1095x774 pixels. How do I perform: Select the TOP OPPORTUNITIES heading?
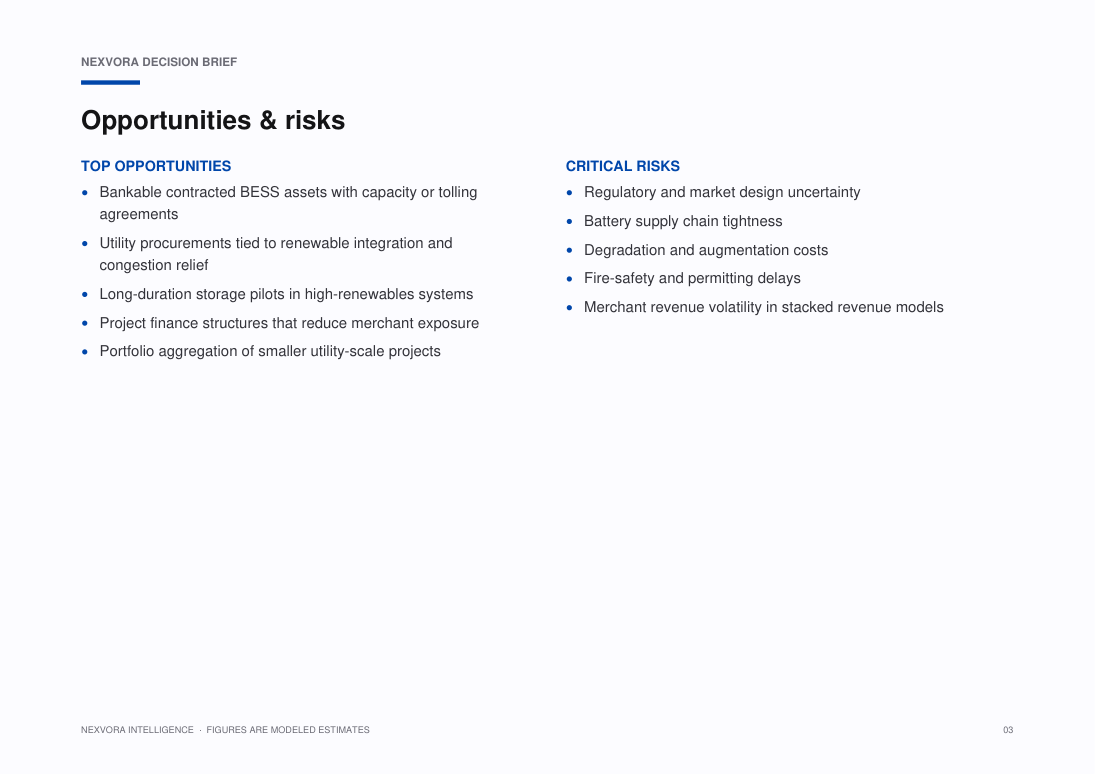156,166
